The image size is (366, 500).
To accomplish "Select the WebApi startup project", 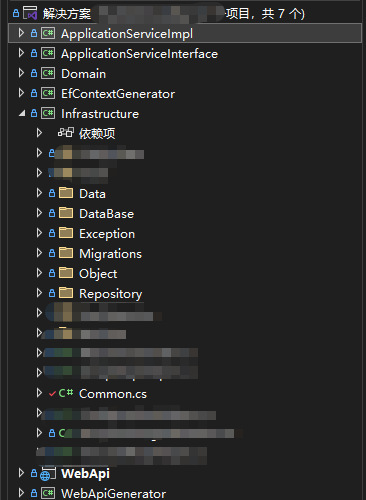I will 85,473.
